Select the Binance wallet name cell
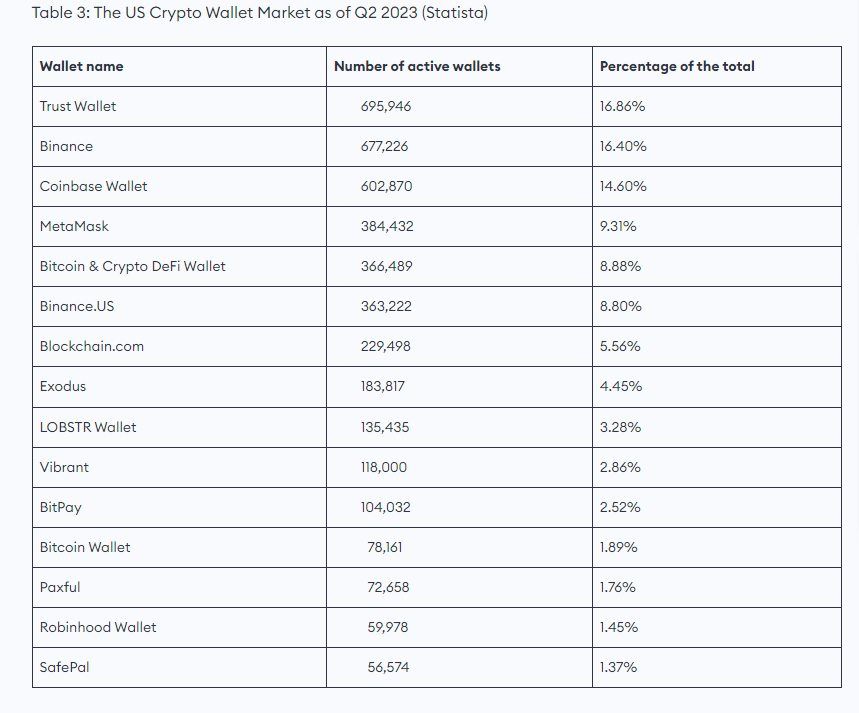 (66, 146)
